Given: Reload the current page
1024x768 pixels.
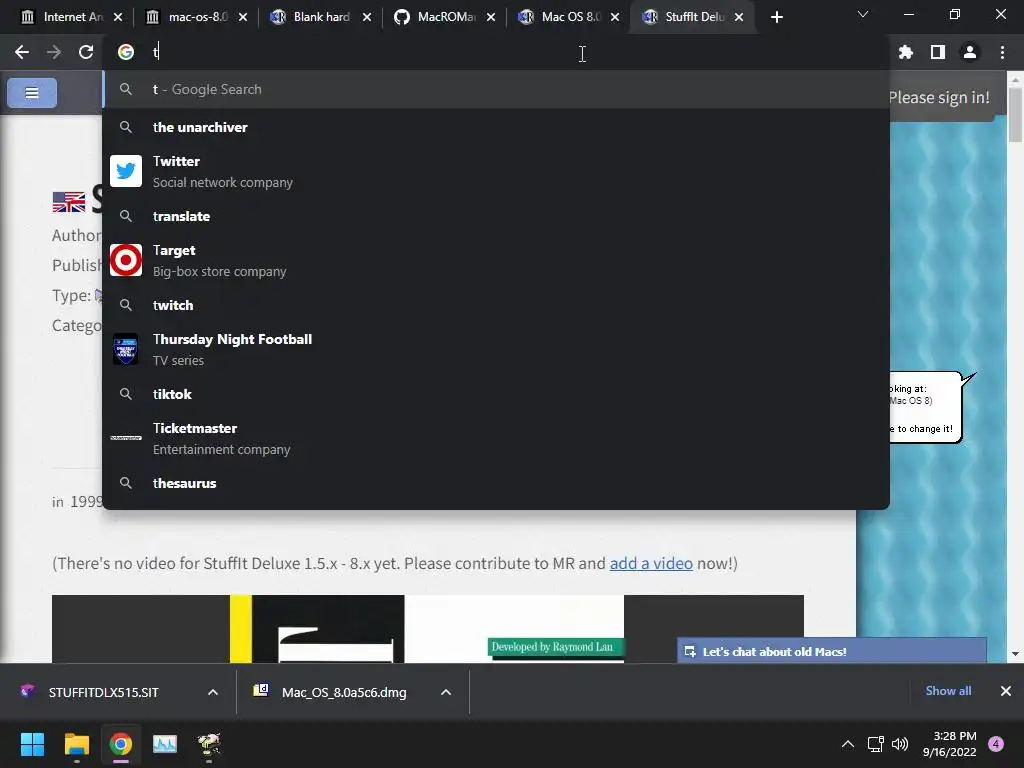Looking at the screenshot, I should 86,52.
